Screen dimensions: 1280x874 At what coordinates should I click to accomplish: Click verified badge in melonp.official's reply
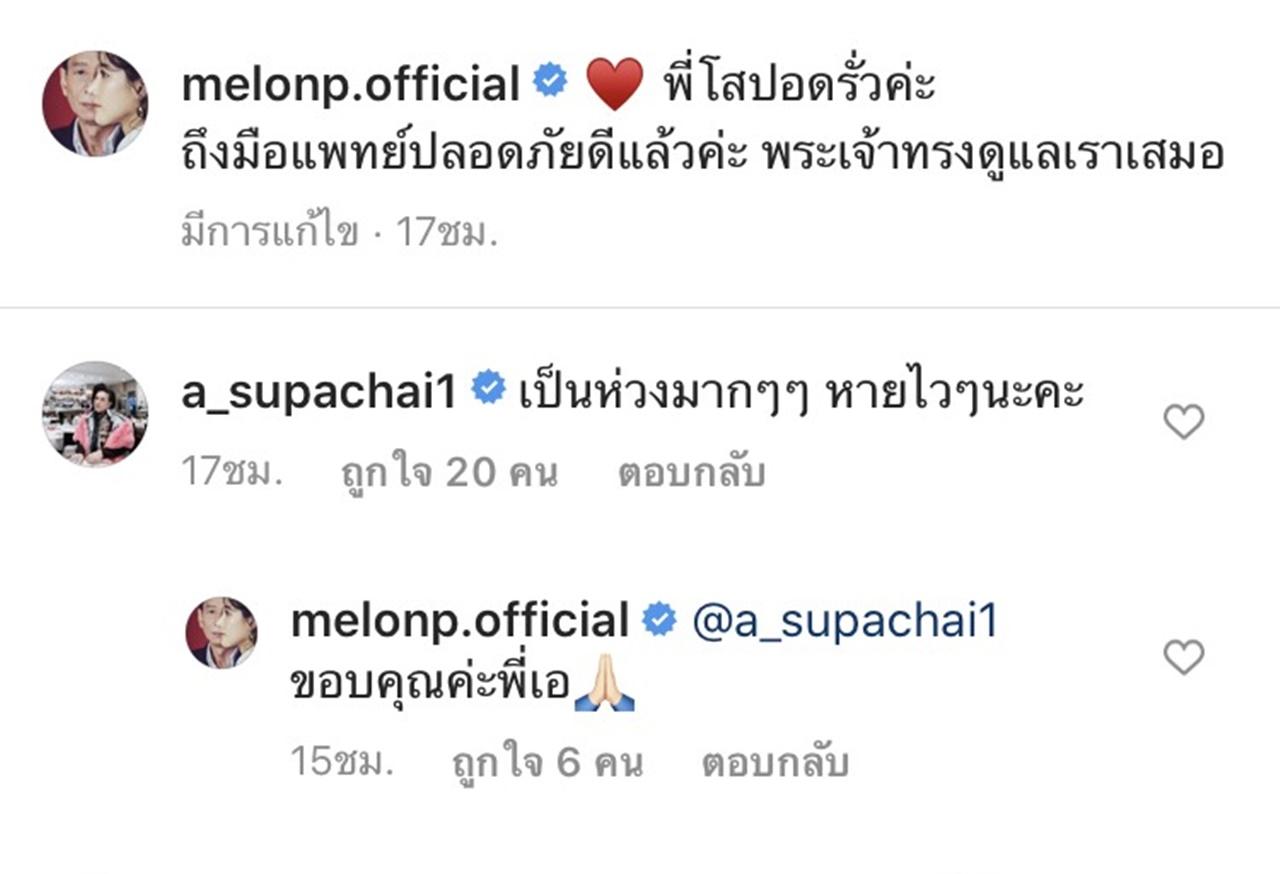pyautogui.click(x=659, y=621)
